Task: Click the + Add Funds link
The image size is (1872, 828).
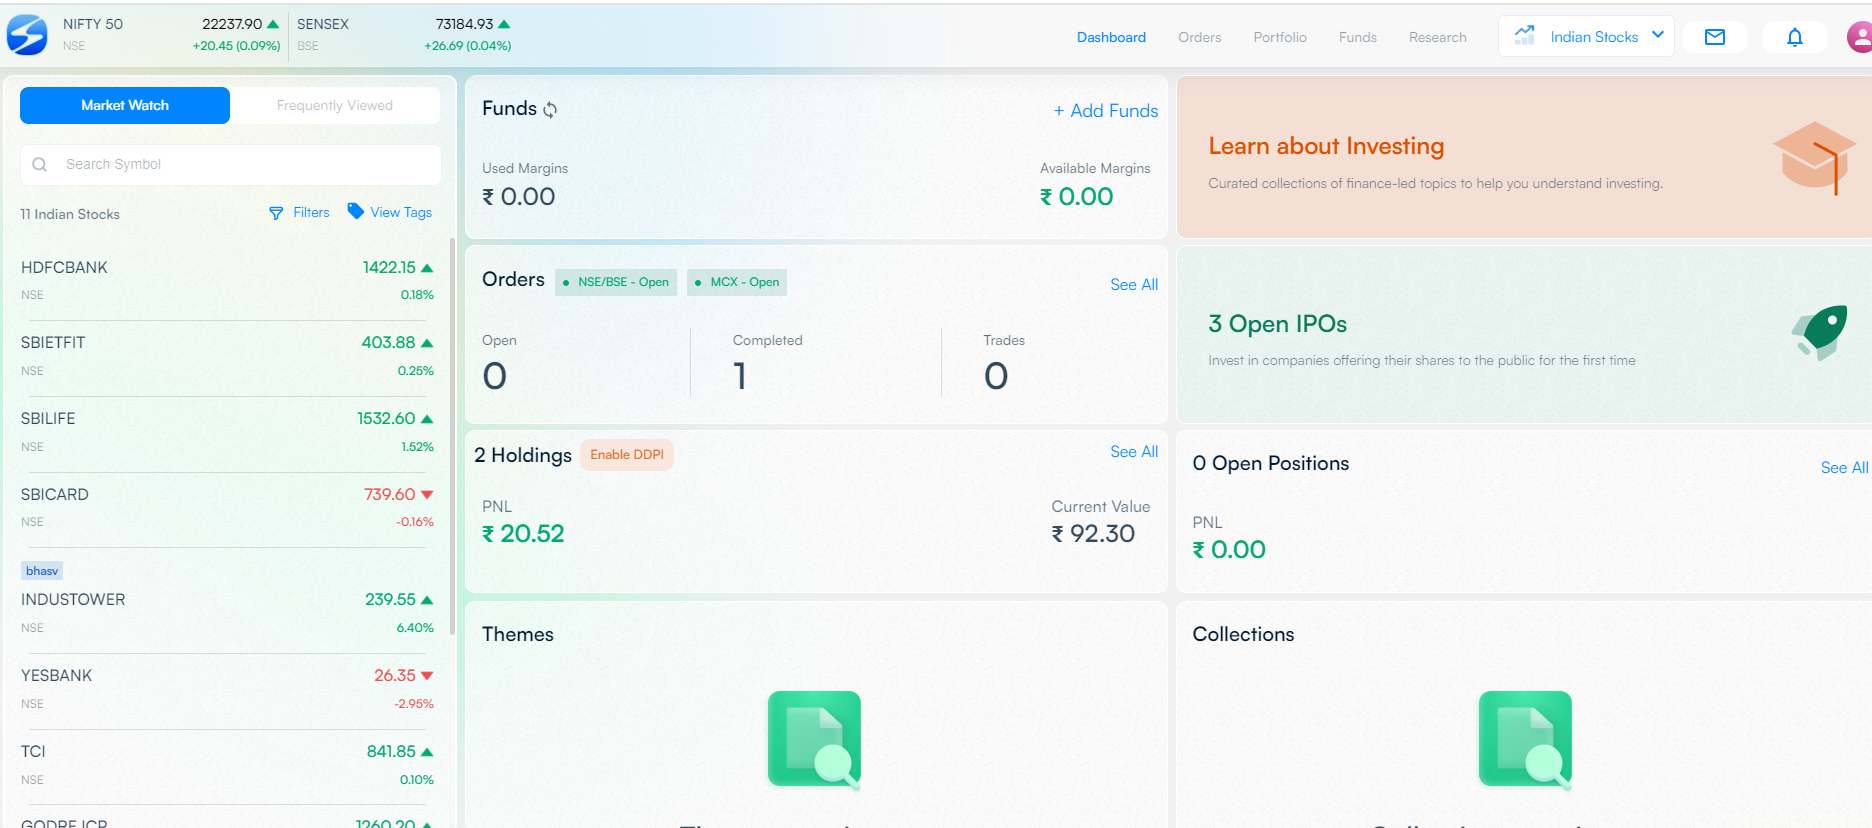Action: (x=1106, y=111)
